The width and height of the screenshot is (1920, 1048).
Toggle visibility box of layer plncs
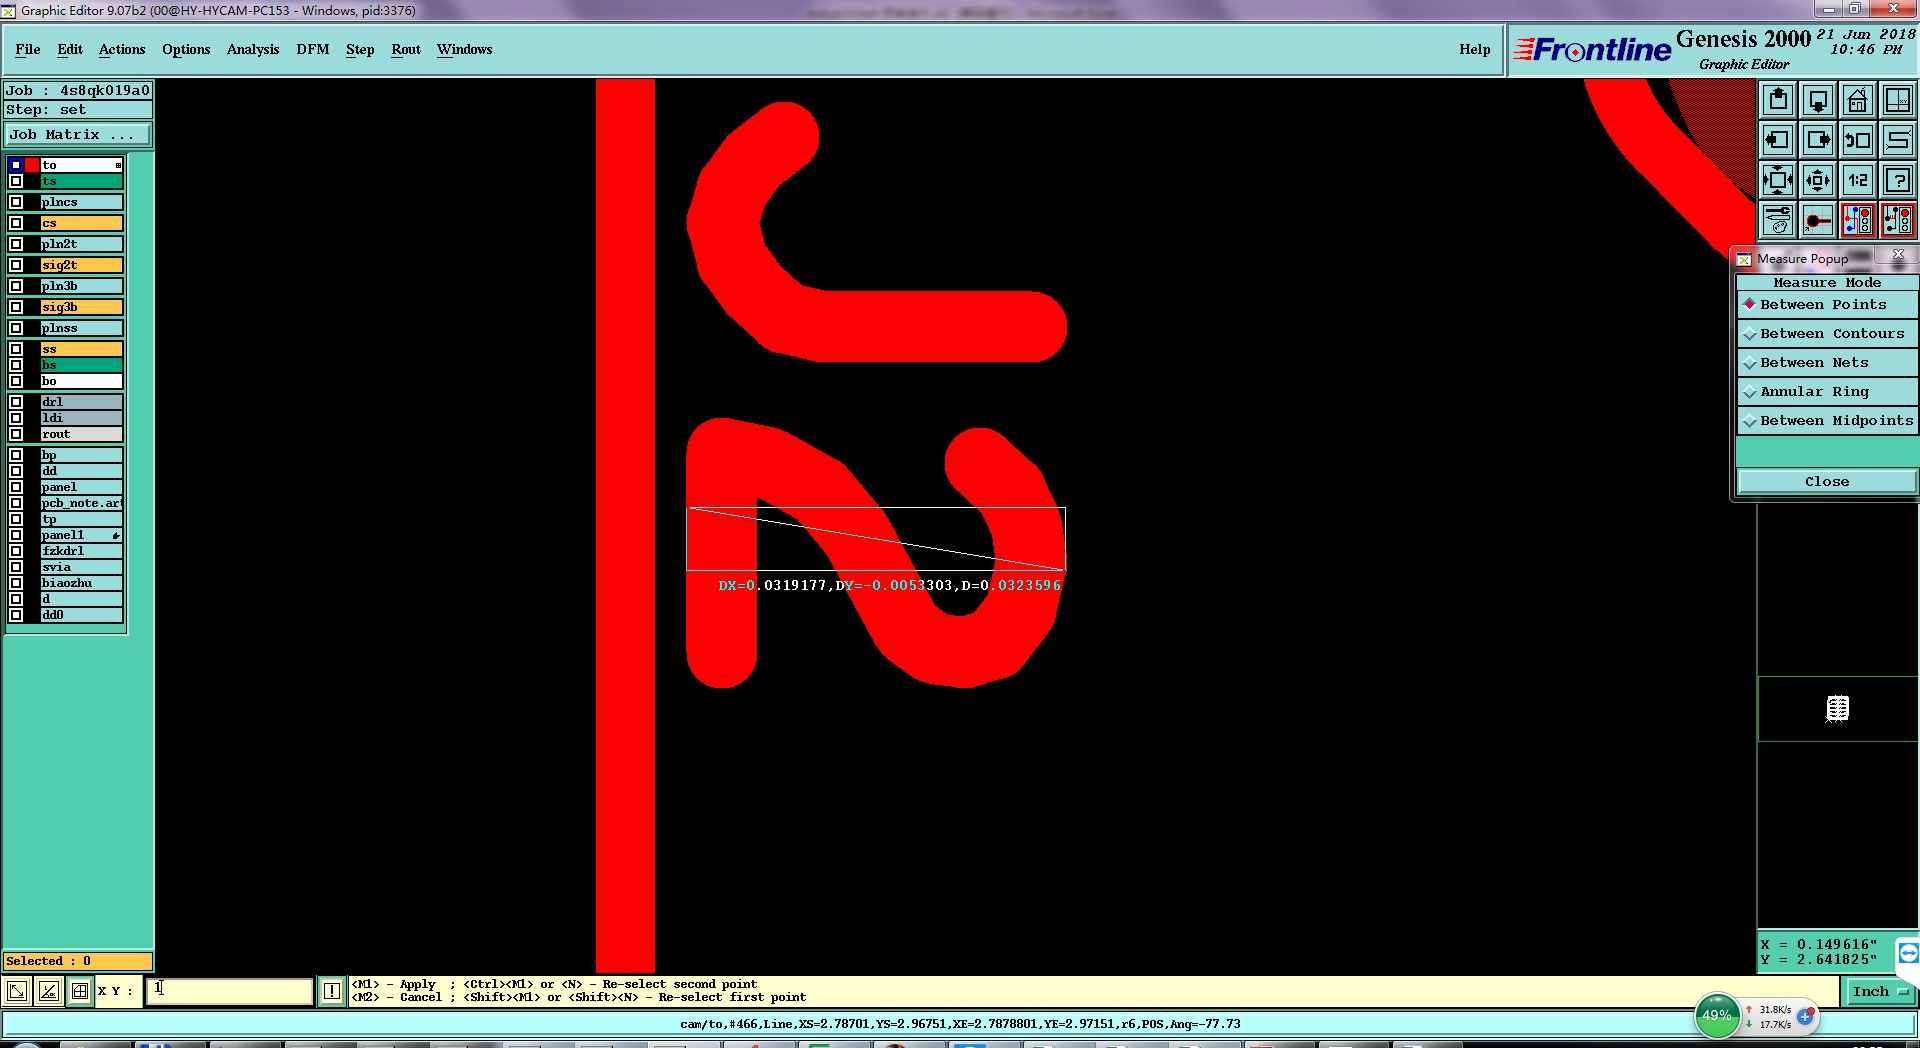coord(16,202)
